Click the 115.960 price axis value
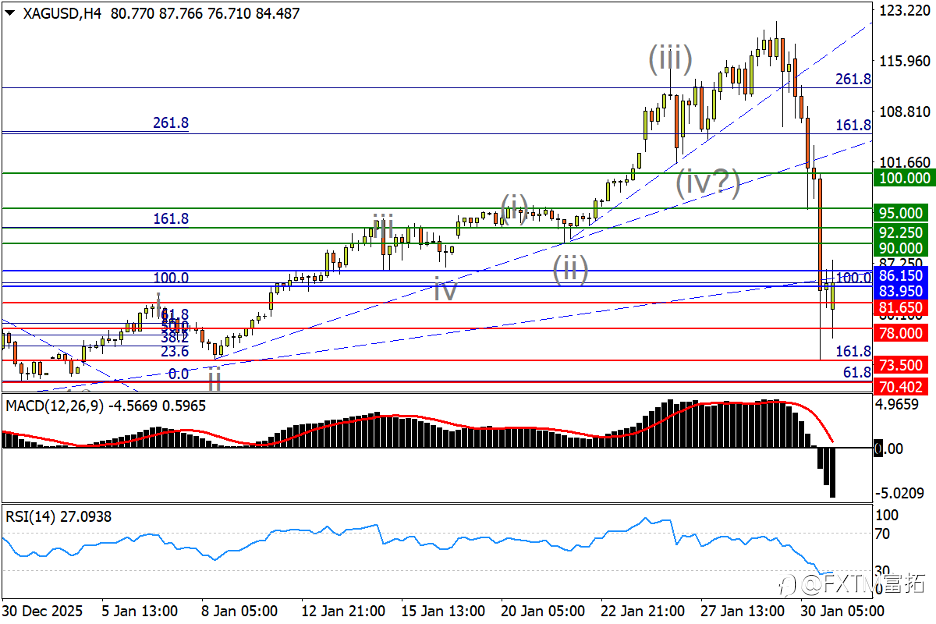 click(x=904, y=60)
